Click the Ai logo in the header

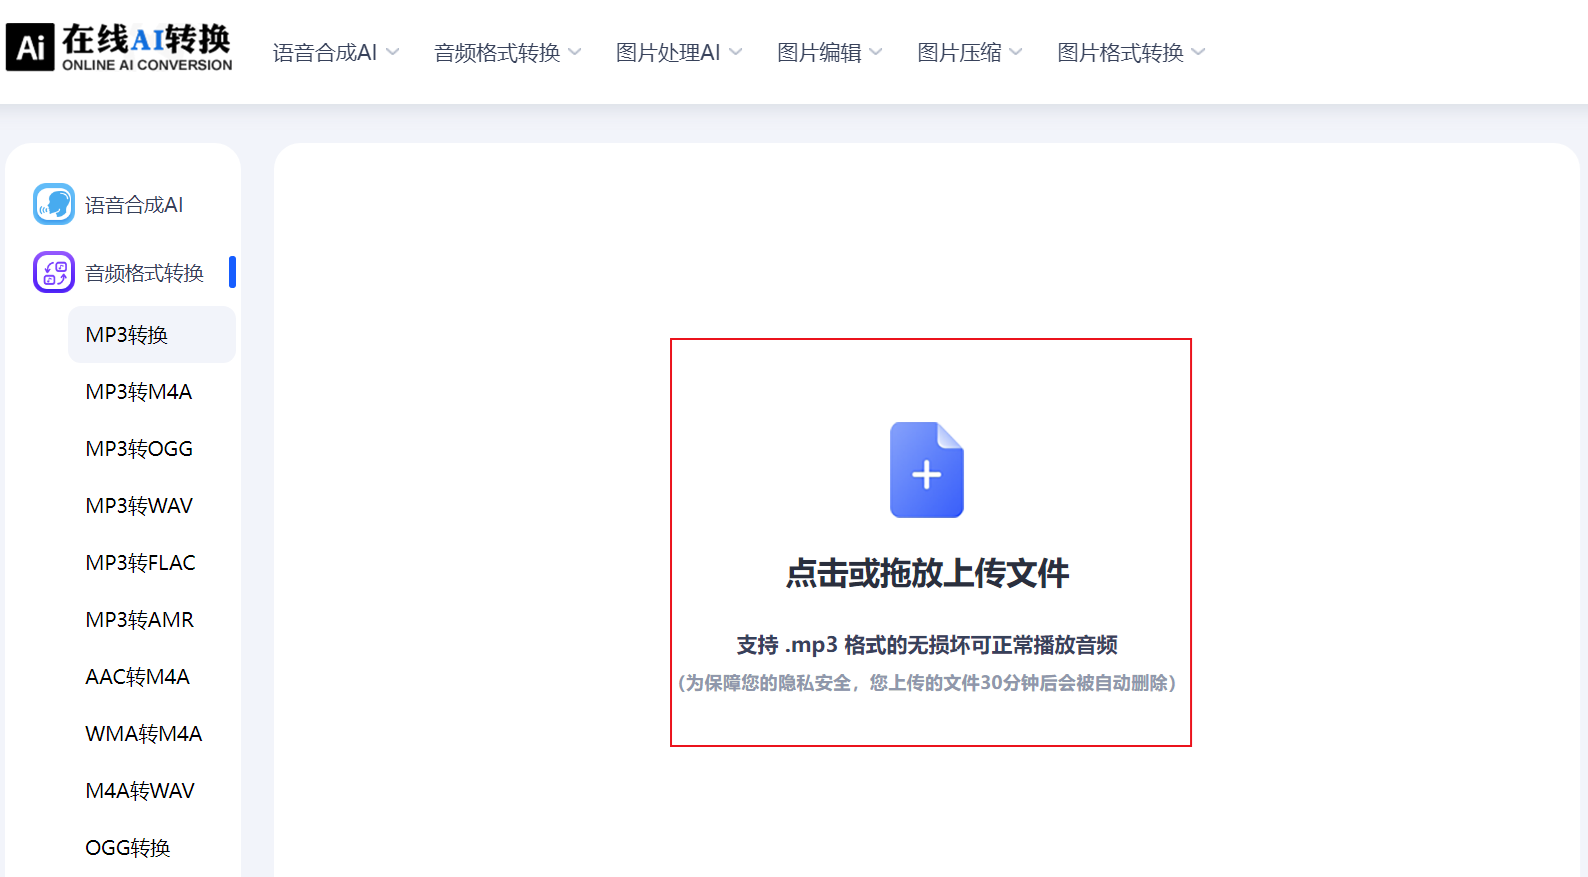point(30,47)
